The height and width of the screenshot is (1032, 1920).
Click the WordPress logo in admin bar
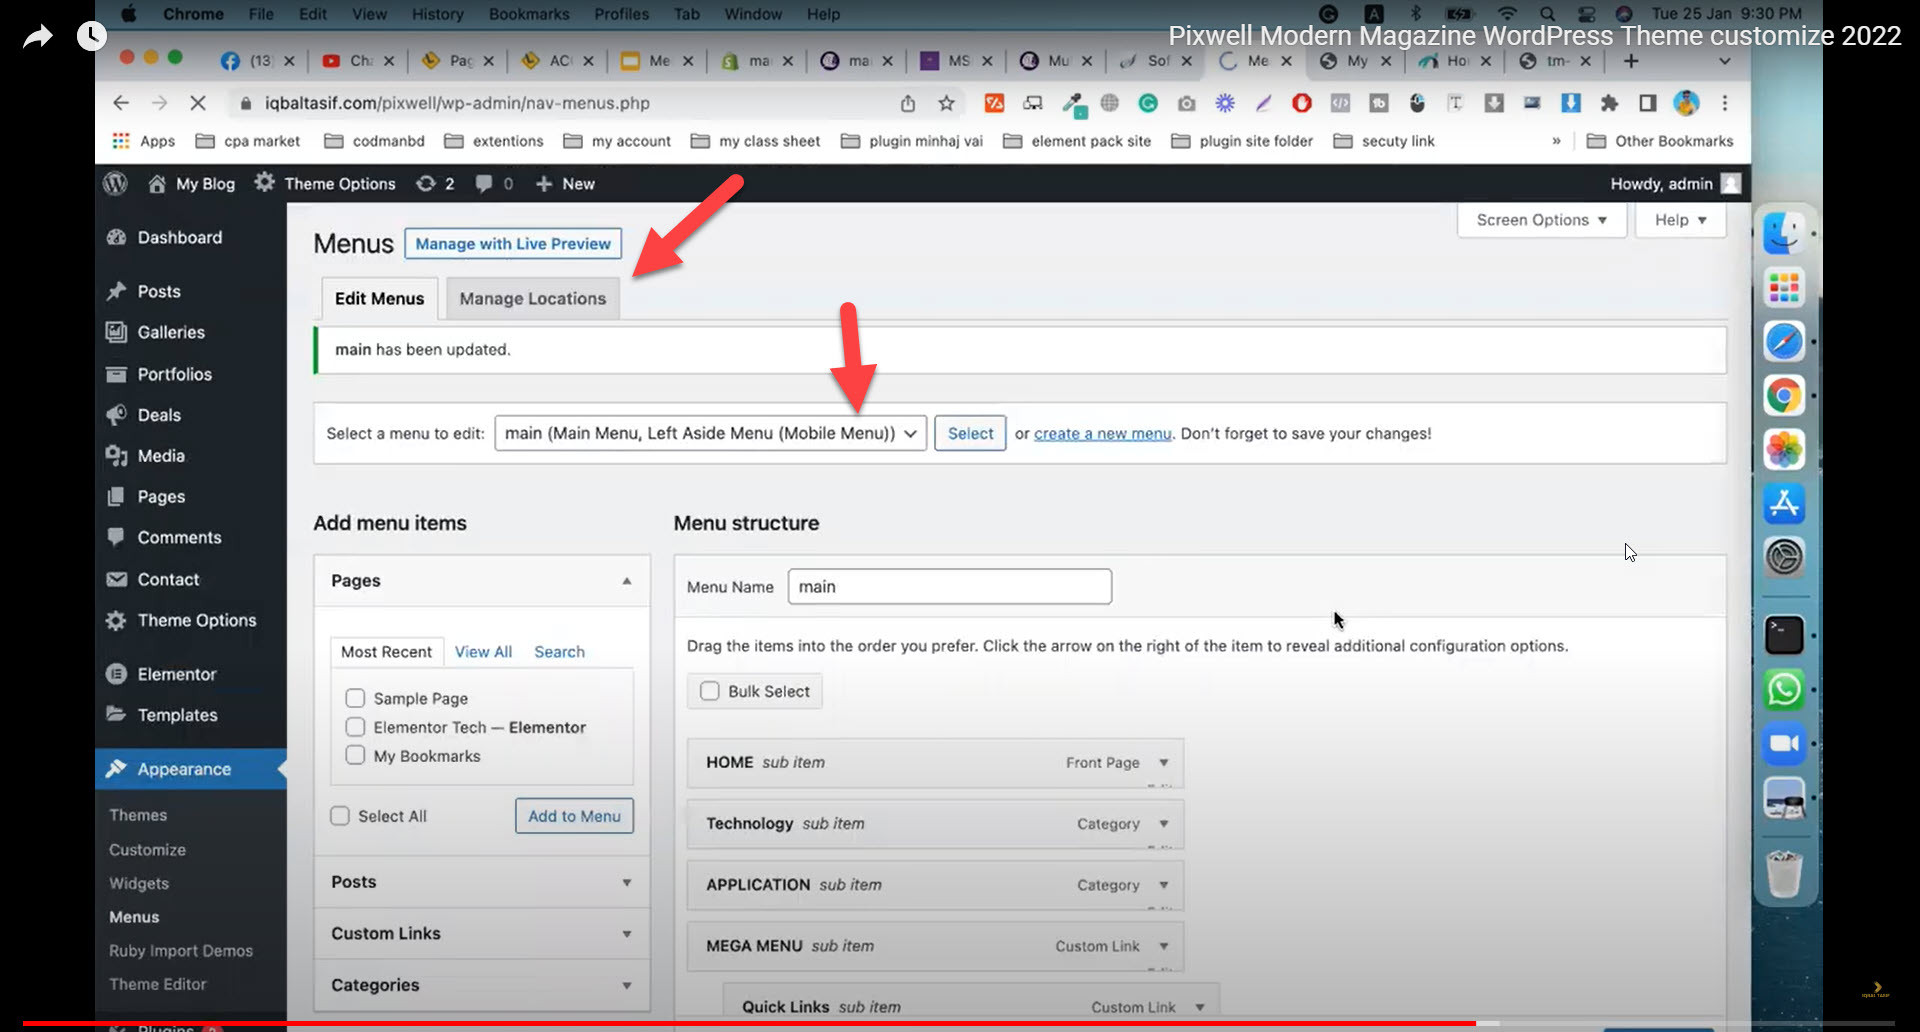coord(116,184)
